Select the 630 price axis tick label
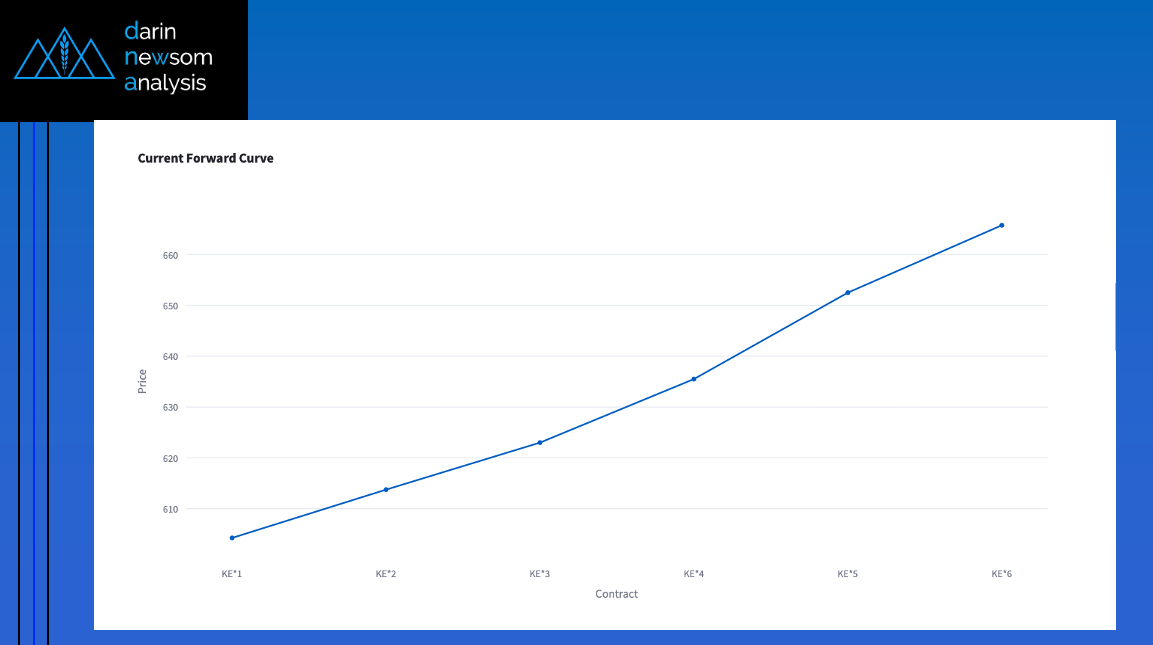The height and width of the screenshot is (645, 1153). pyautogui.click(x=169, y=408)
